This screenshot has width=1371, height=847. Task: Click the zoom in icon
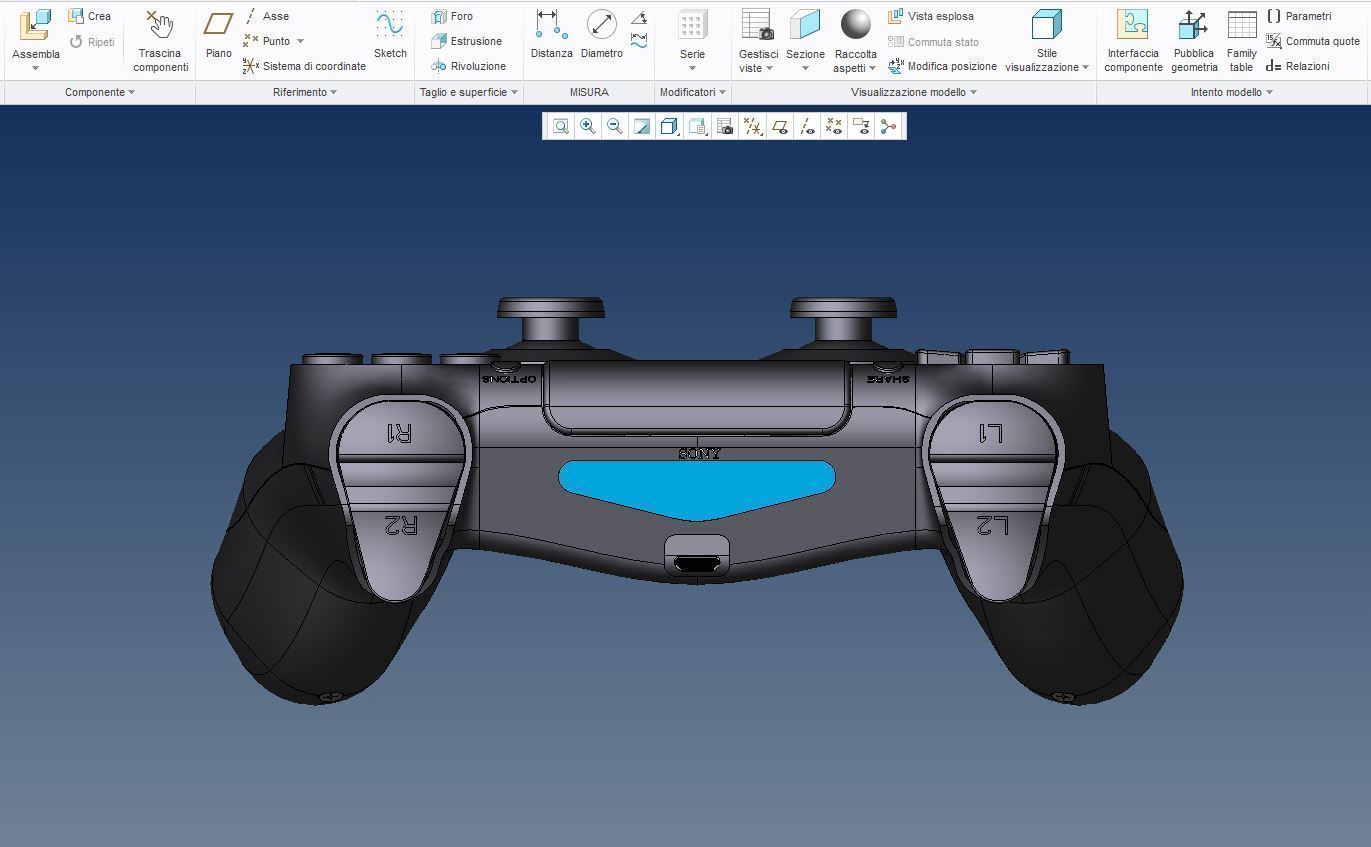(x=588, y=126)
